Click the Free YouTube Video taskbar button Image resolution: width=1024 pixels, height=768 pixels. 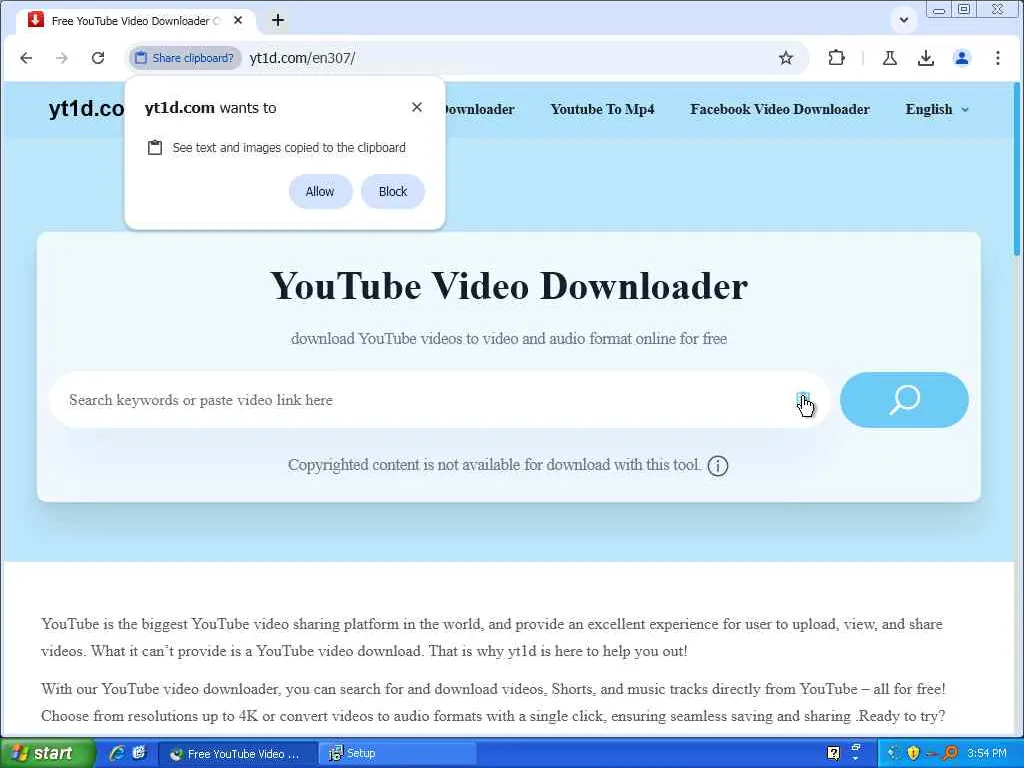(x=238, y=753)
